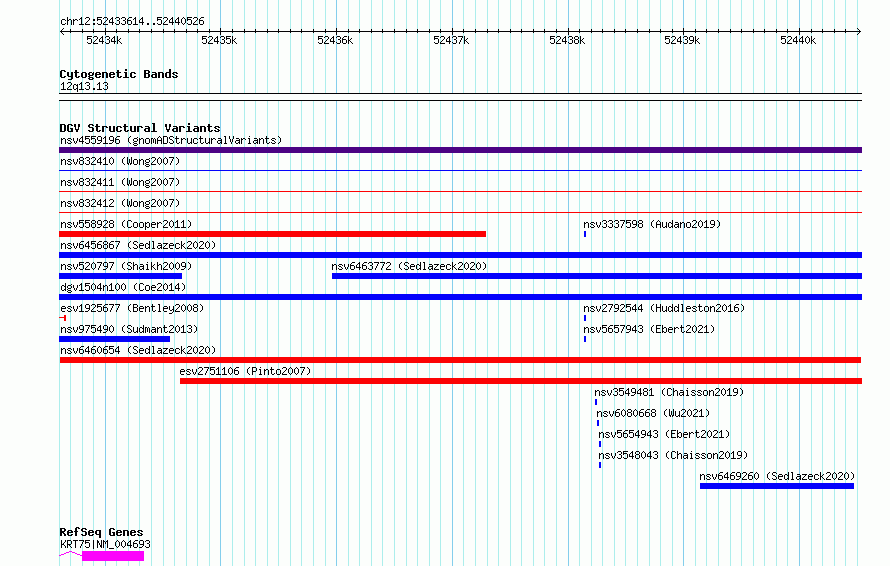Click the nsv2792544 (Huddleston2016) label
The image size is (890, 566).
(664, 308)
